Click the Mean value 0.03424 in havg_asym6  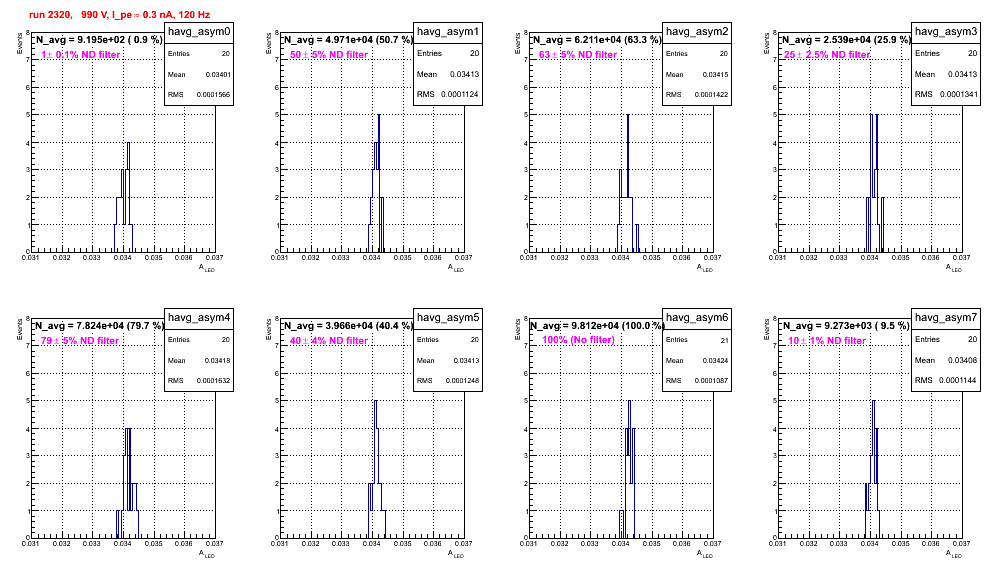(716, 360)
